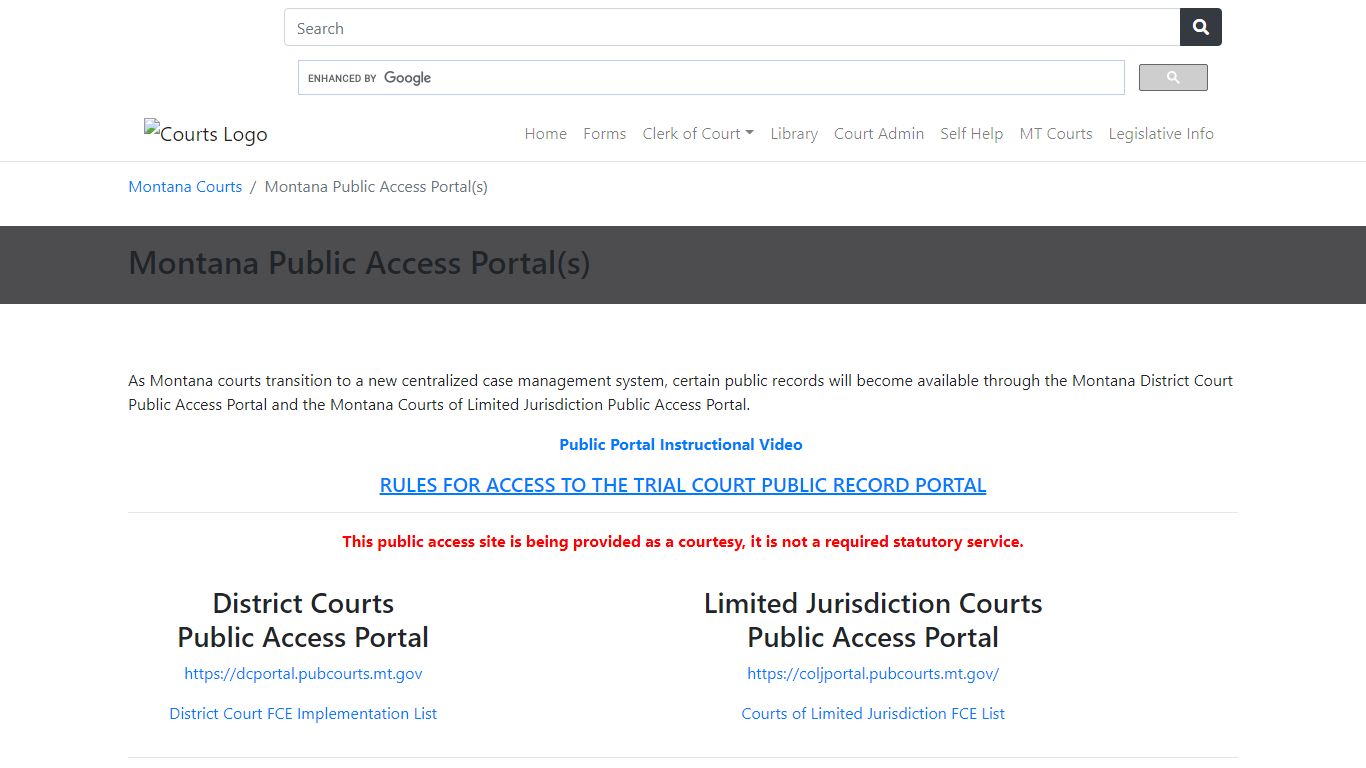Open Legislative Info in the navbar
1366x768 pixels.
pos(1161,134)
